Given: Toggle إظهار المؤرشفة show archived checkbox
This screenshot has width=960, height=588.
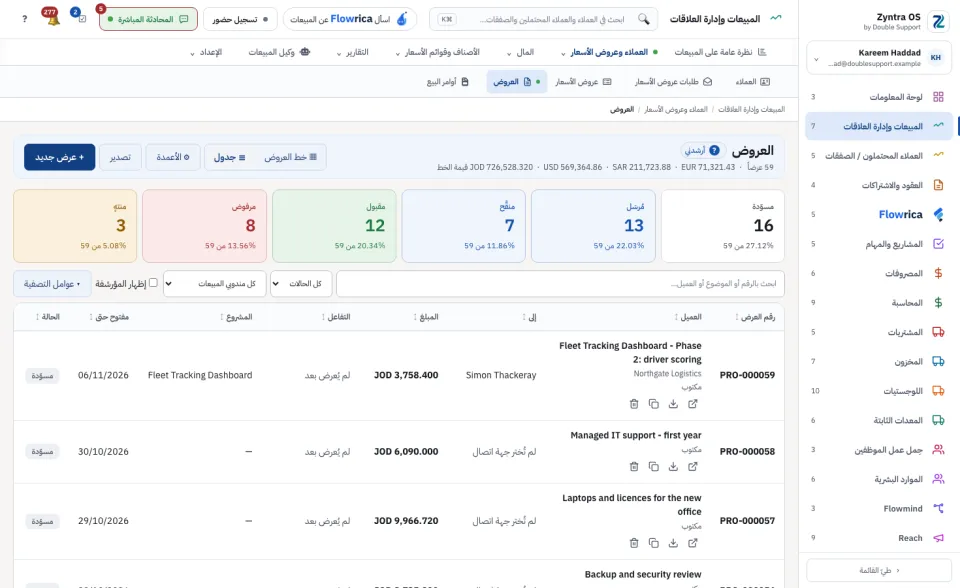Looking at the screenshot, I should click(153, 283).
